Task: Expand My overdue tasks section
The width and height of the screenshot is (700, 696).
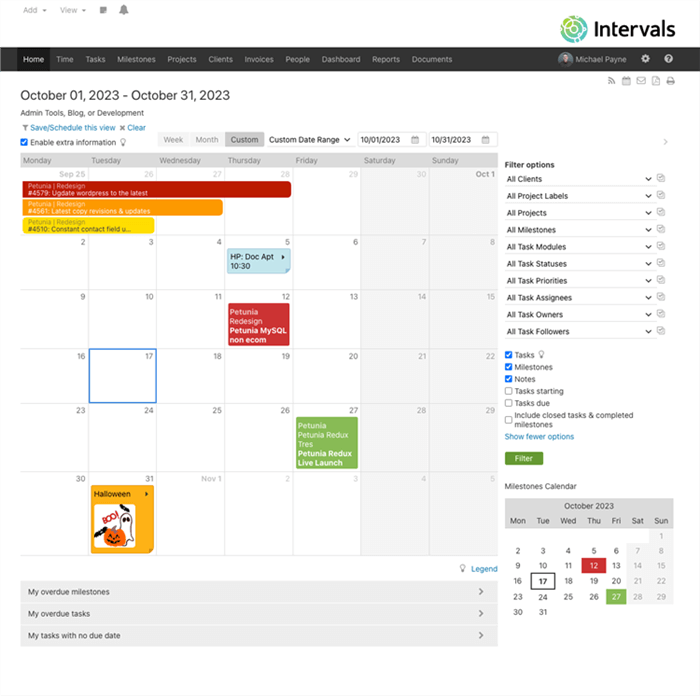Action: click(x=259, y=613)
